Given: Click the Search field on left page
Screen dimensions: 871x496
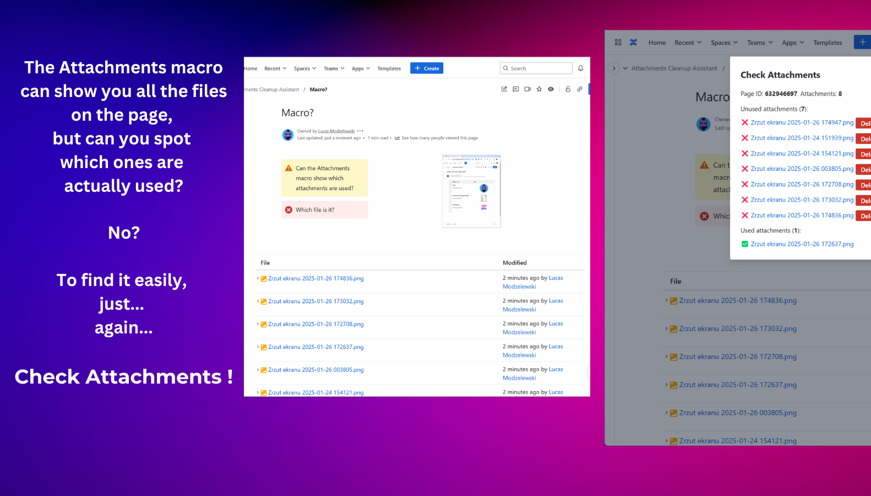Looking at the screenshot, I should pyautogui.click(x=536, y=68).
